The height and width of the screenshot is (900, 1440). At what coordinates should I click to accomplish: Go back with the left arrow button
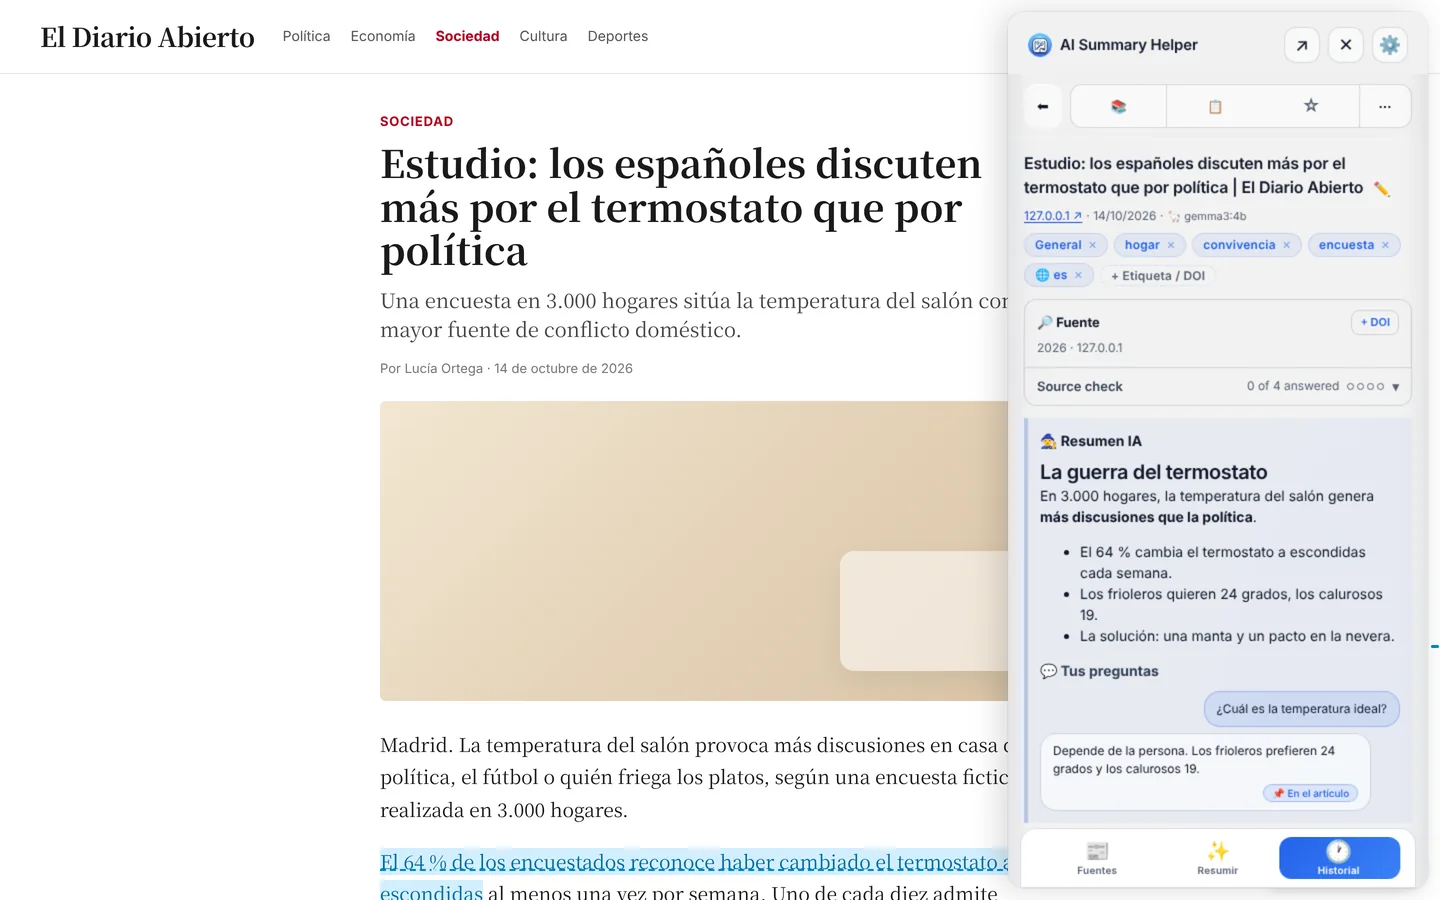click(1043, 106)
